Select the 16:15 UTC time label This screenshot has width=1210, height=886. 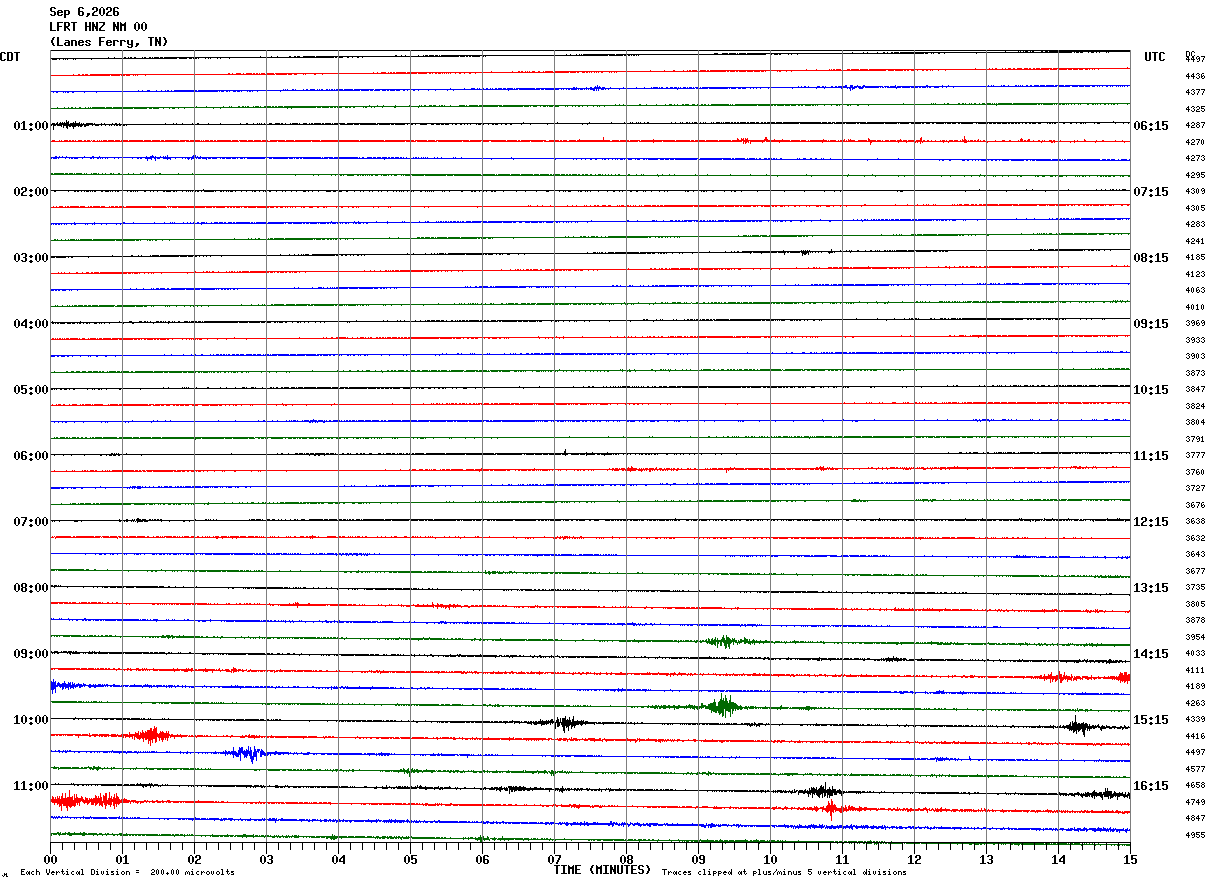pyautogui.click(x=1151, y=786)
